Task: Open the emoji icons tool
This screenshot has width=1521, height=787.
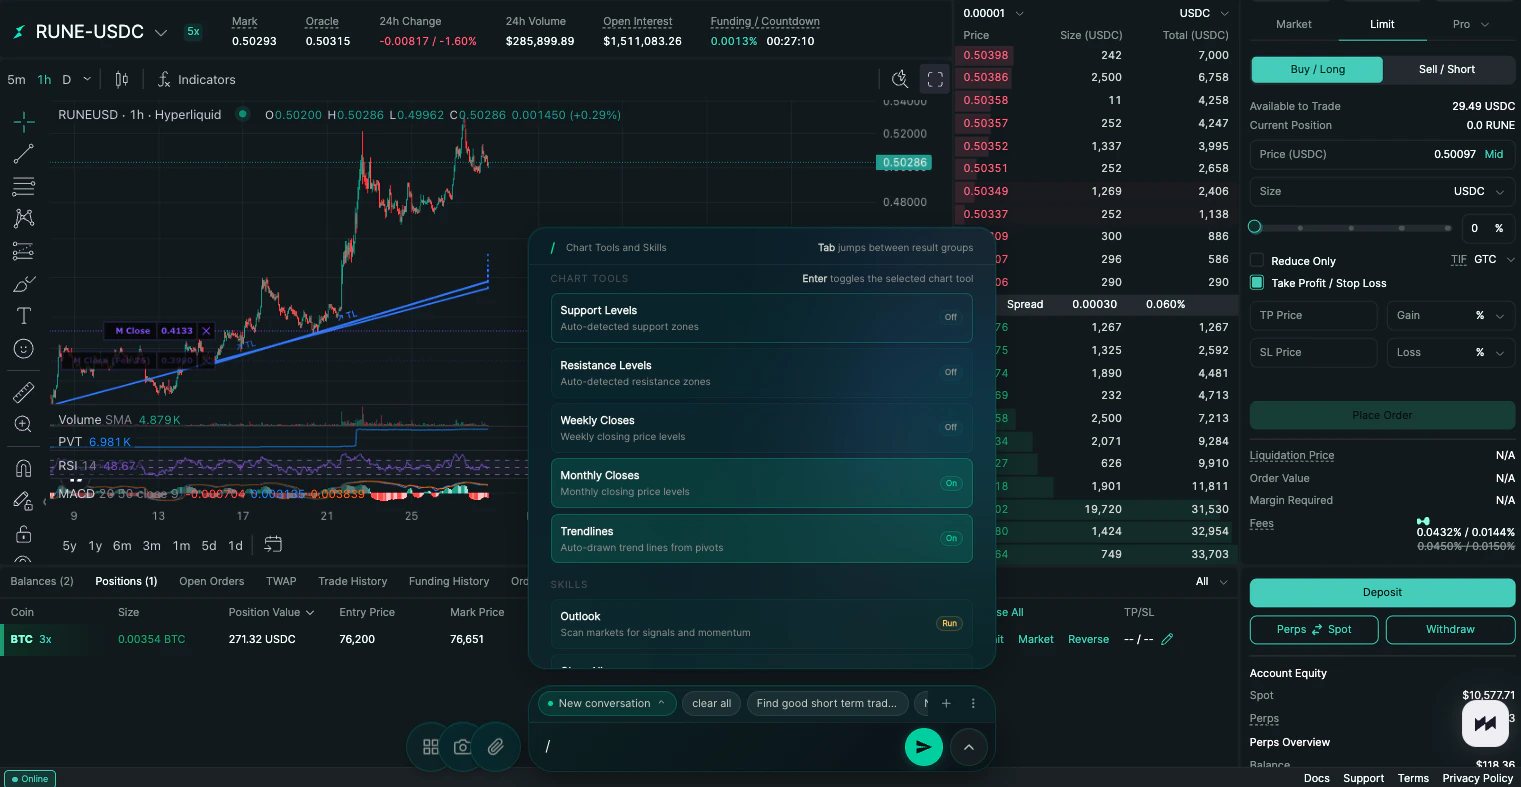Action: coord(24,349)
